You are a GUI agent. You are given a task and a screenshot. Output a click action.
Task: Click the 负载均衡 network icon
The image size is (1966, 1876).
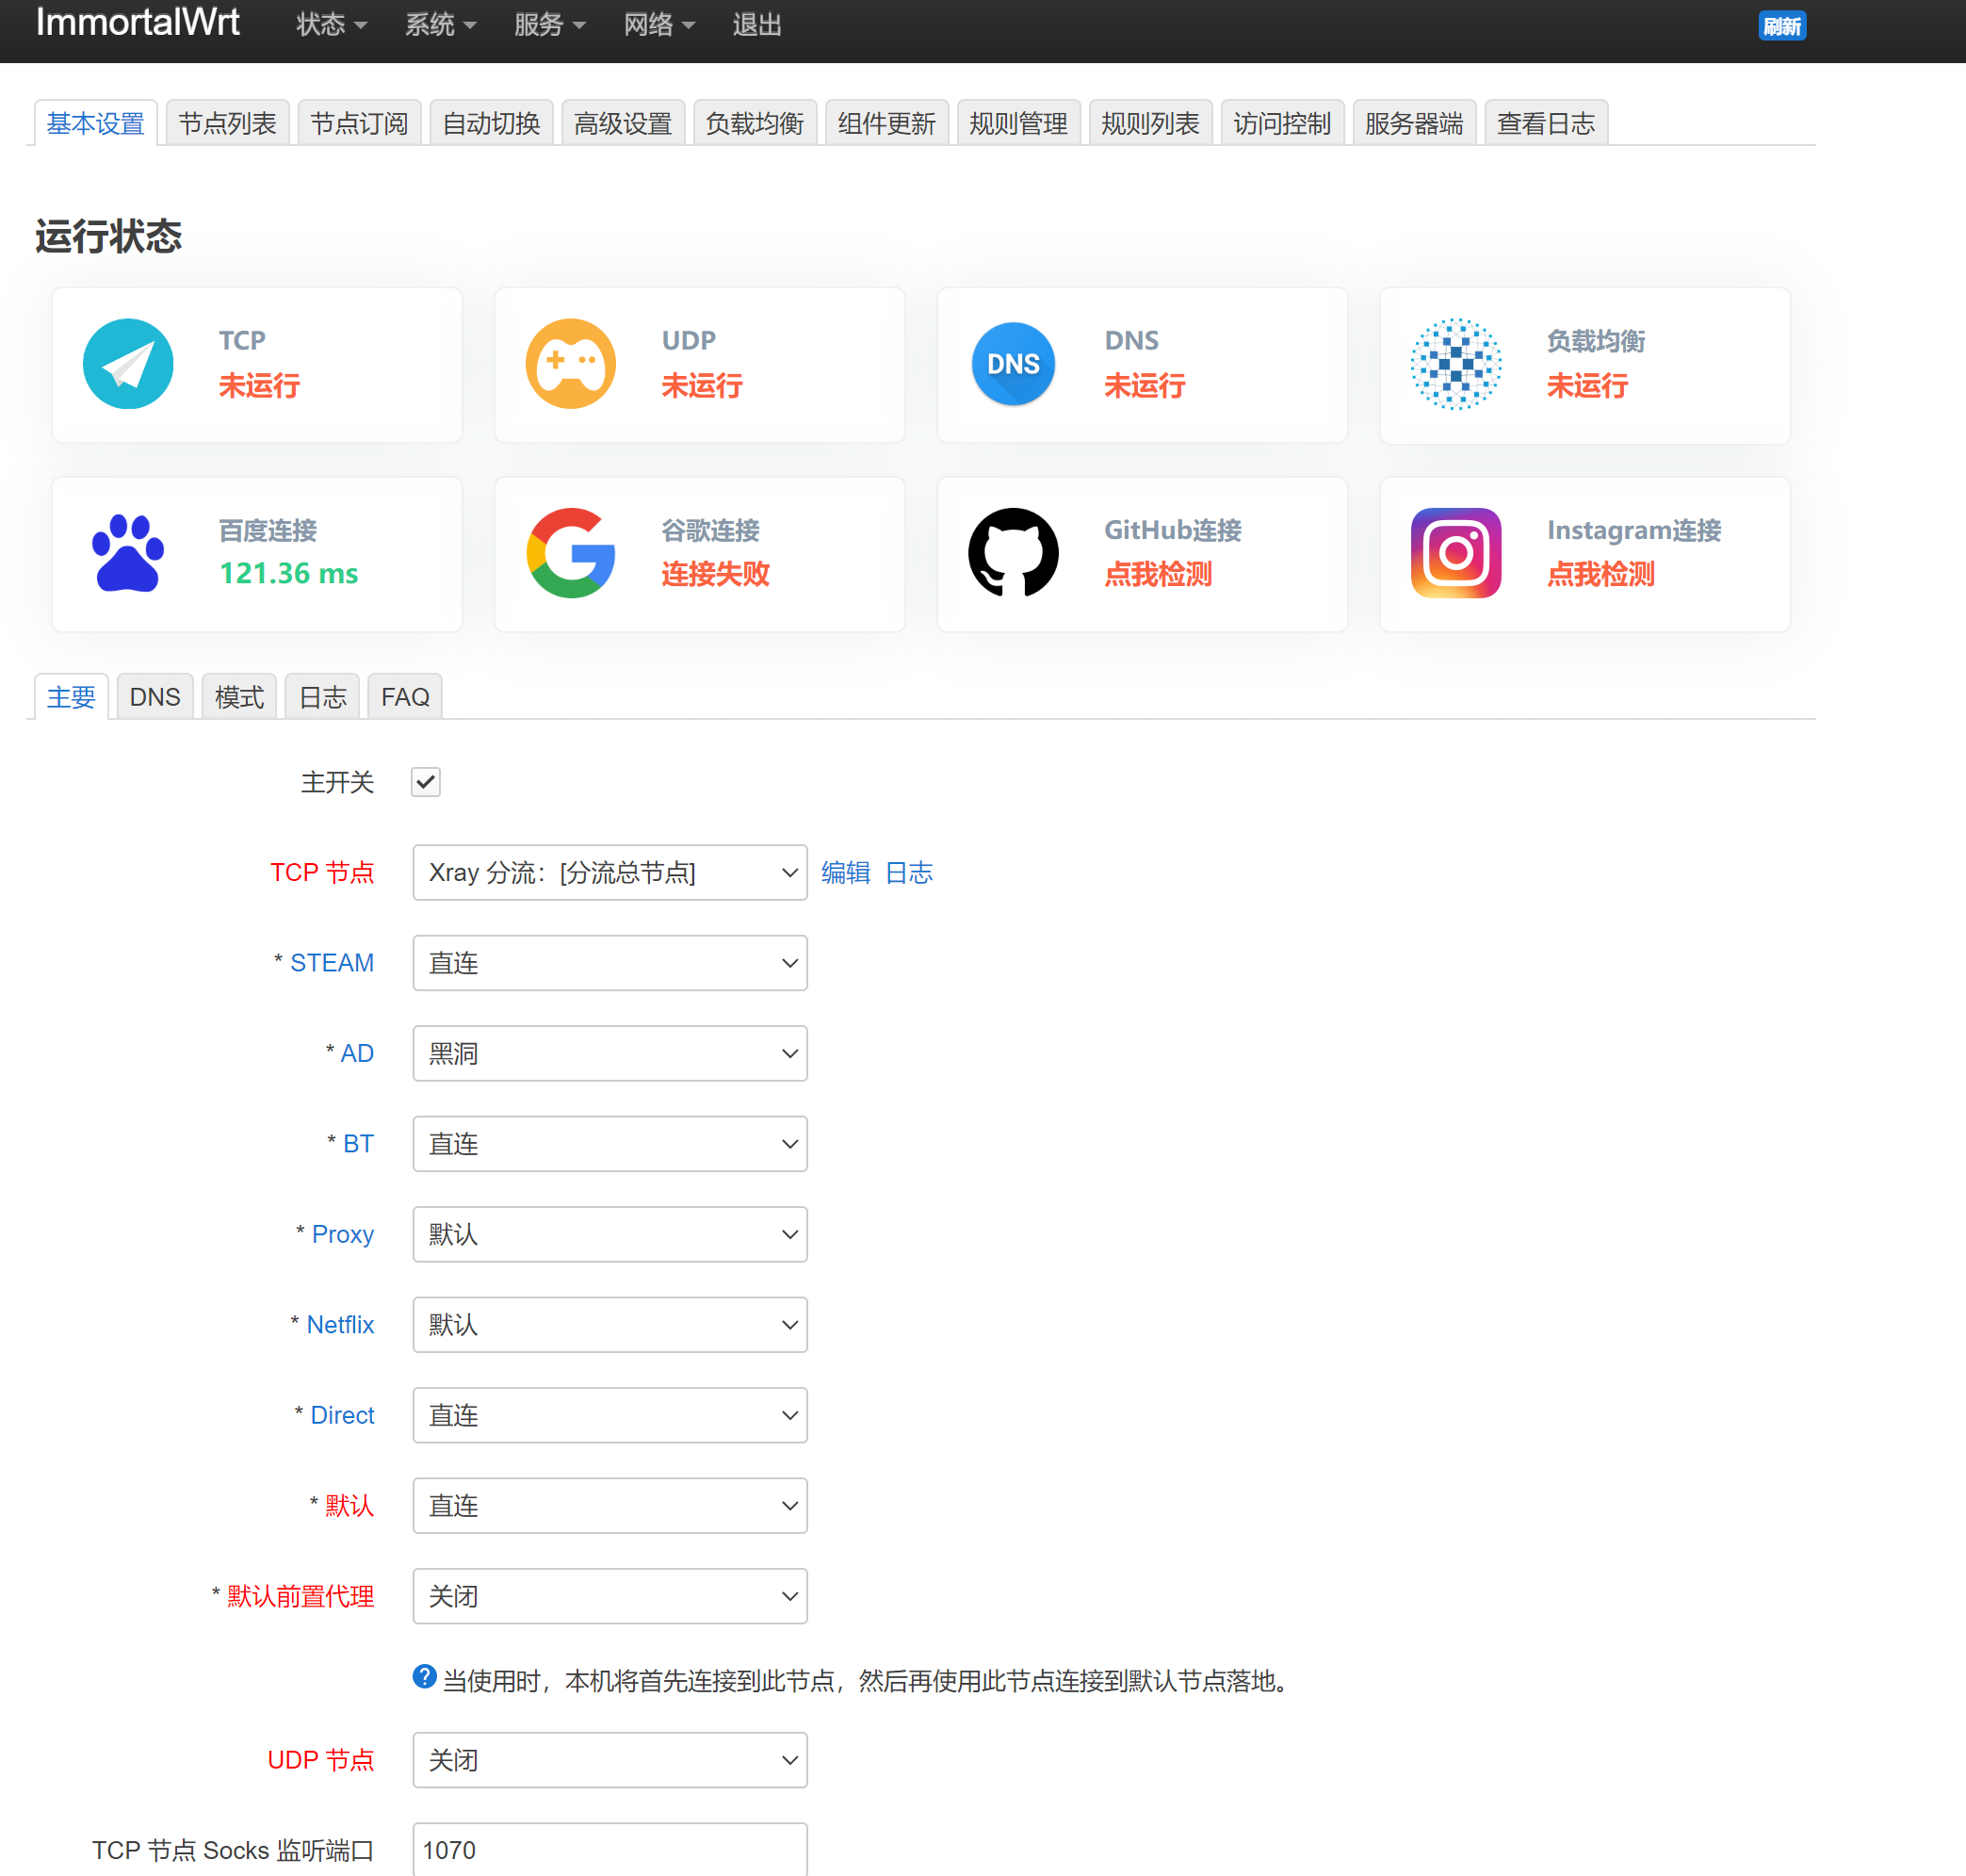[1455, 364]
